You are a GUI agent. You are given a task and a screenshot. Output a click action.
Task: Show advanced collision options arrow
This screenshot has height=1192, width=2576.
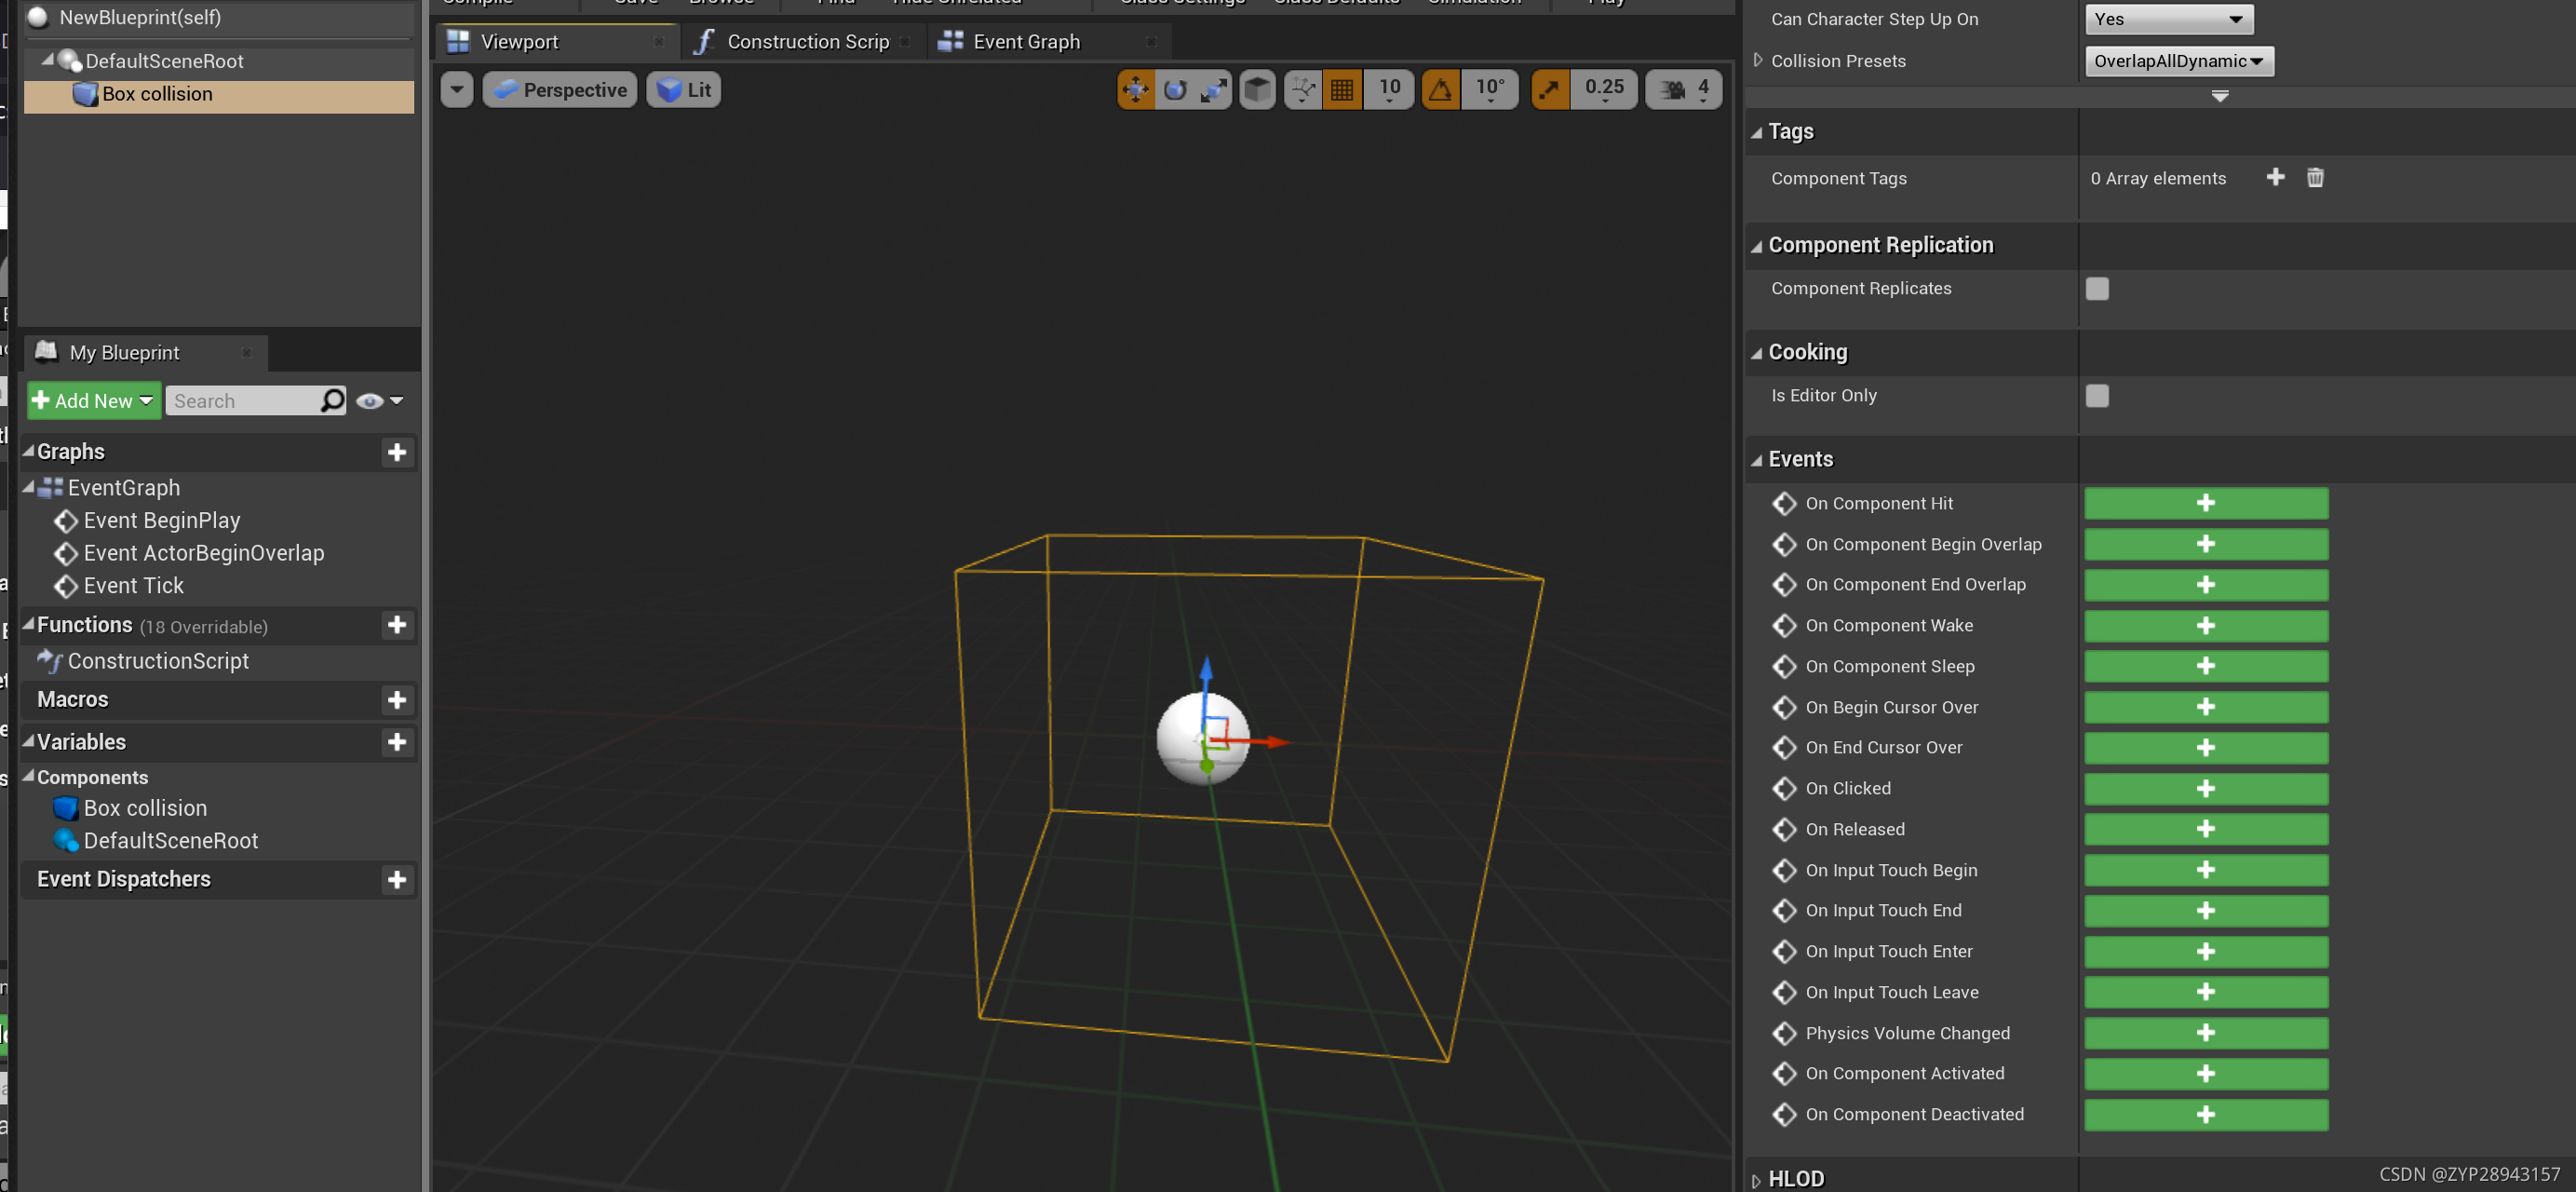2220,96
